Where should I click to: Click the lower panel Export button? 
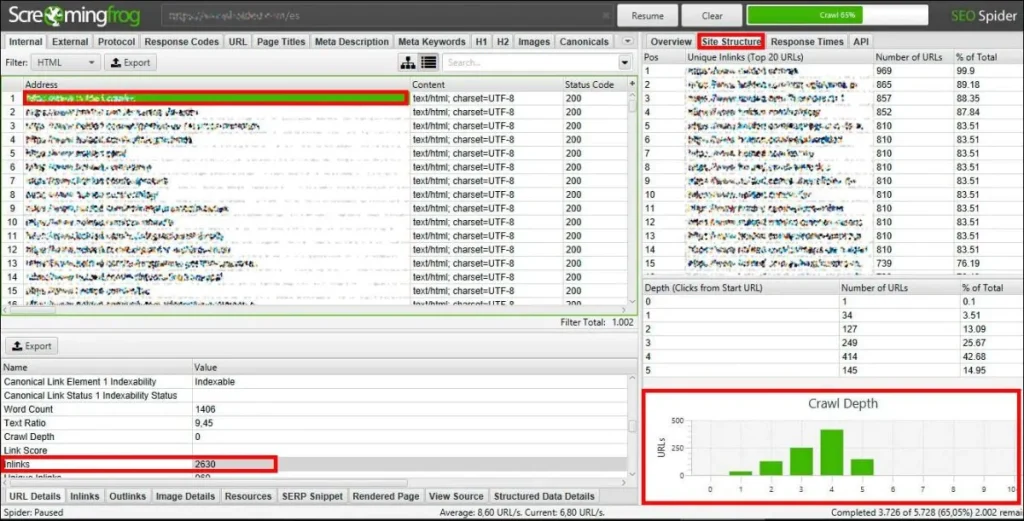(x=31, y=346)
